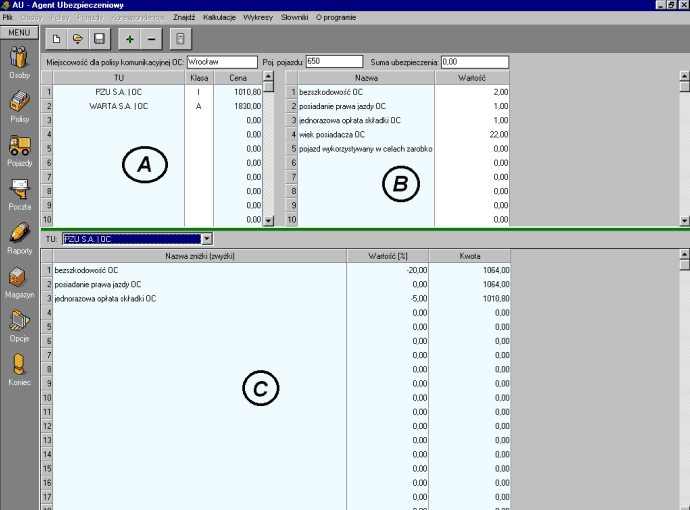Select the PZU S.A. | OC row
Image resolution: width=690 pixels, height=510 pixels.
click(x=119, y=92)
